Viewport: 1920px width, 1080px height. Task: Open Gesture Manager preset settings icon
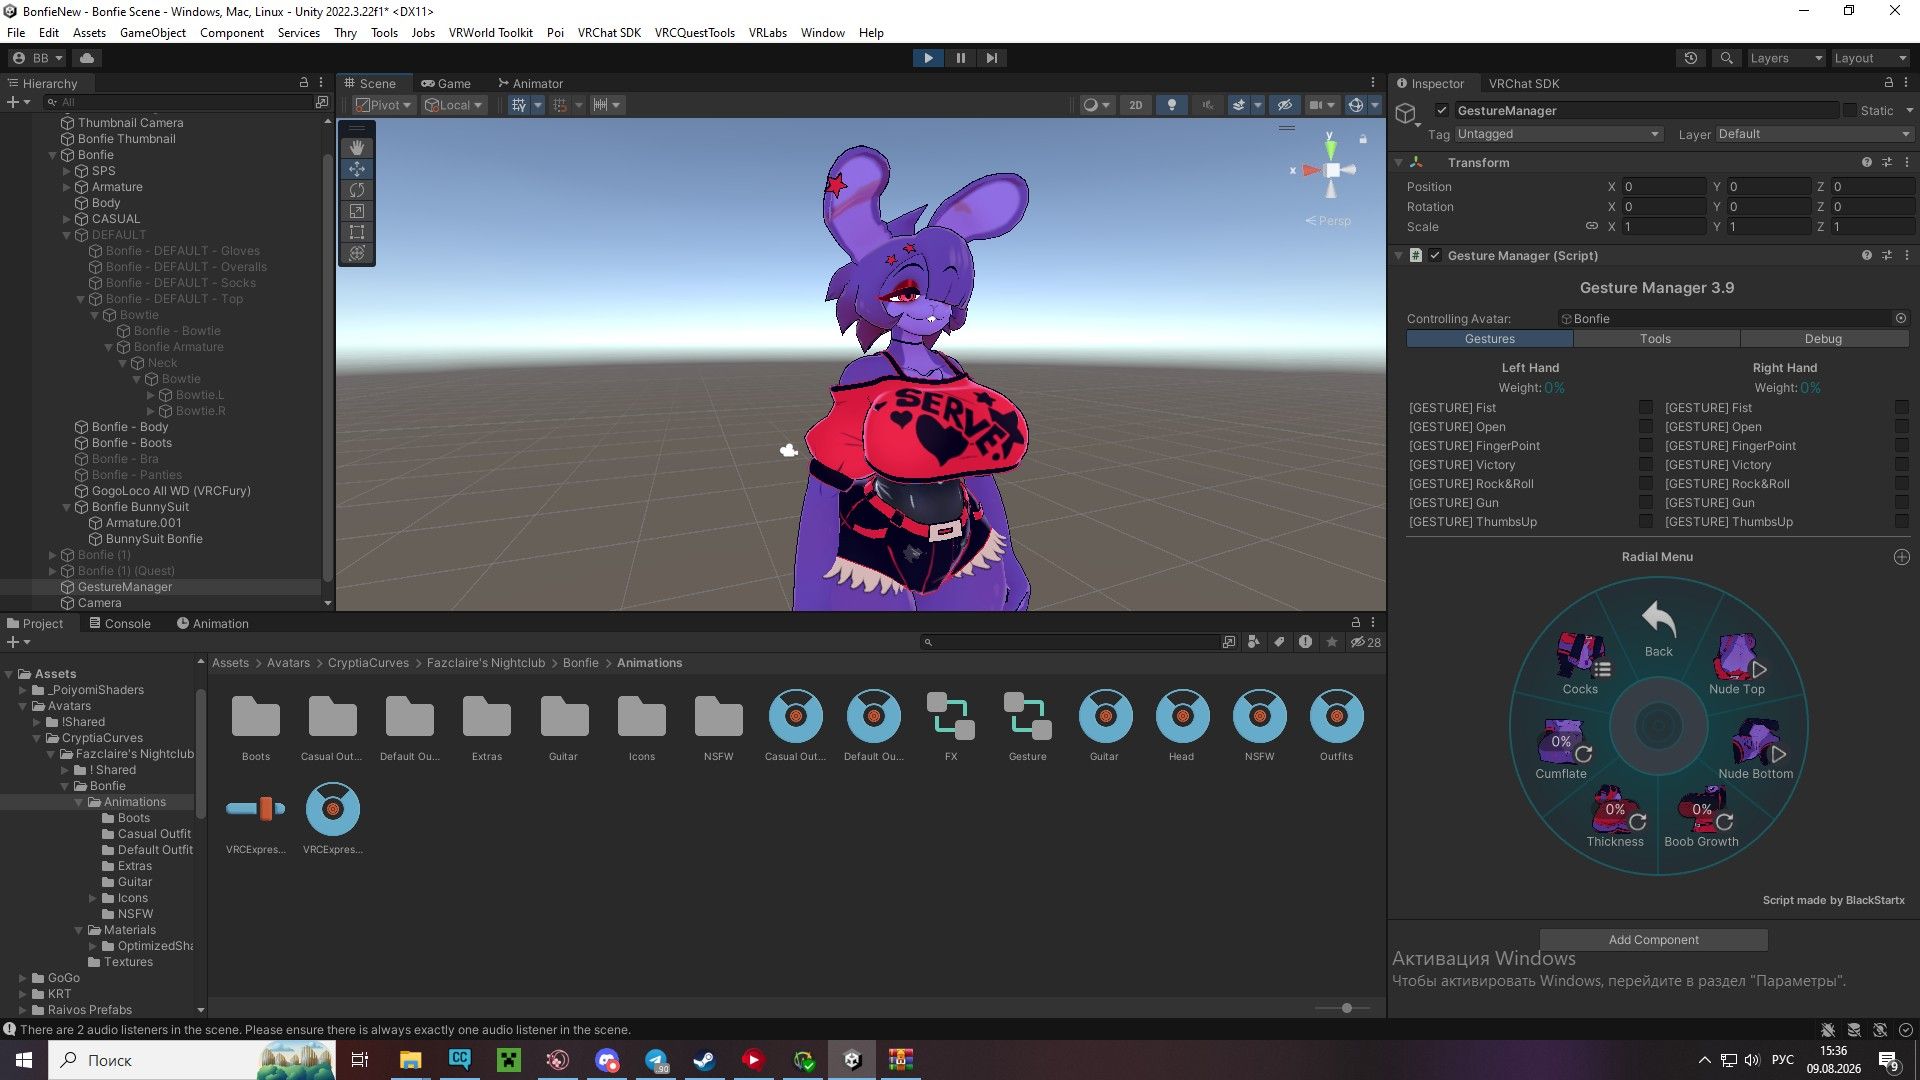point(1886,256)
